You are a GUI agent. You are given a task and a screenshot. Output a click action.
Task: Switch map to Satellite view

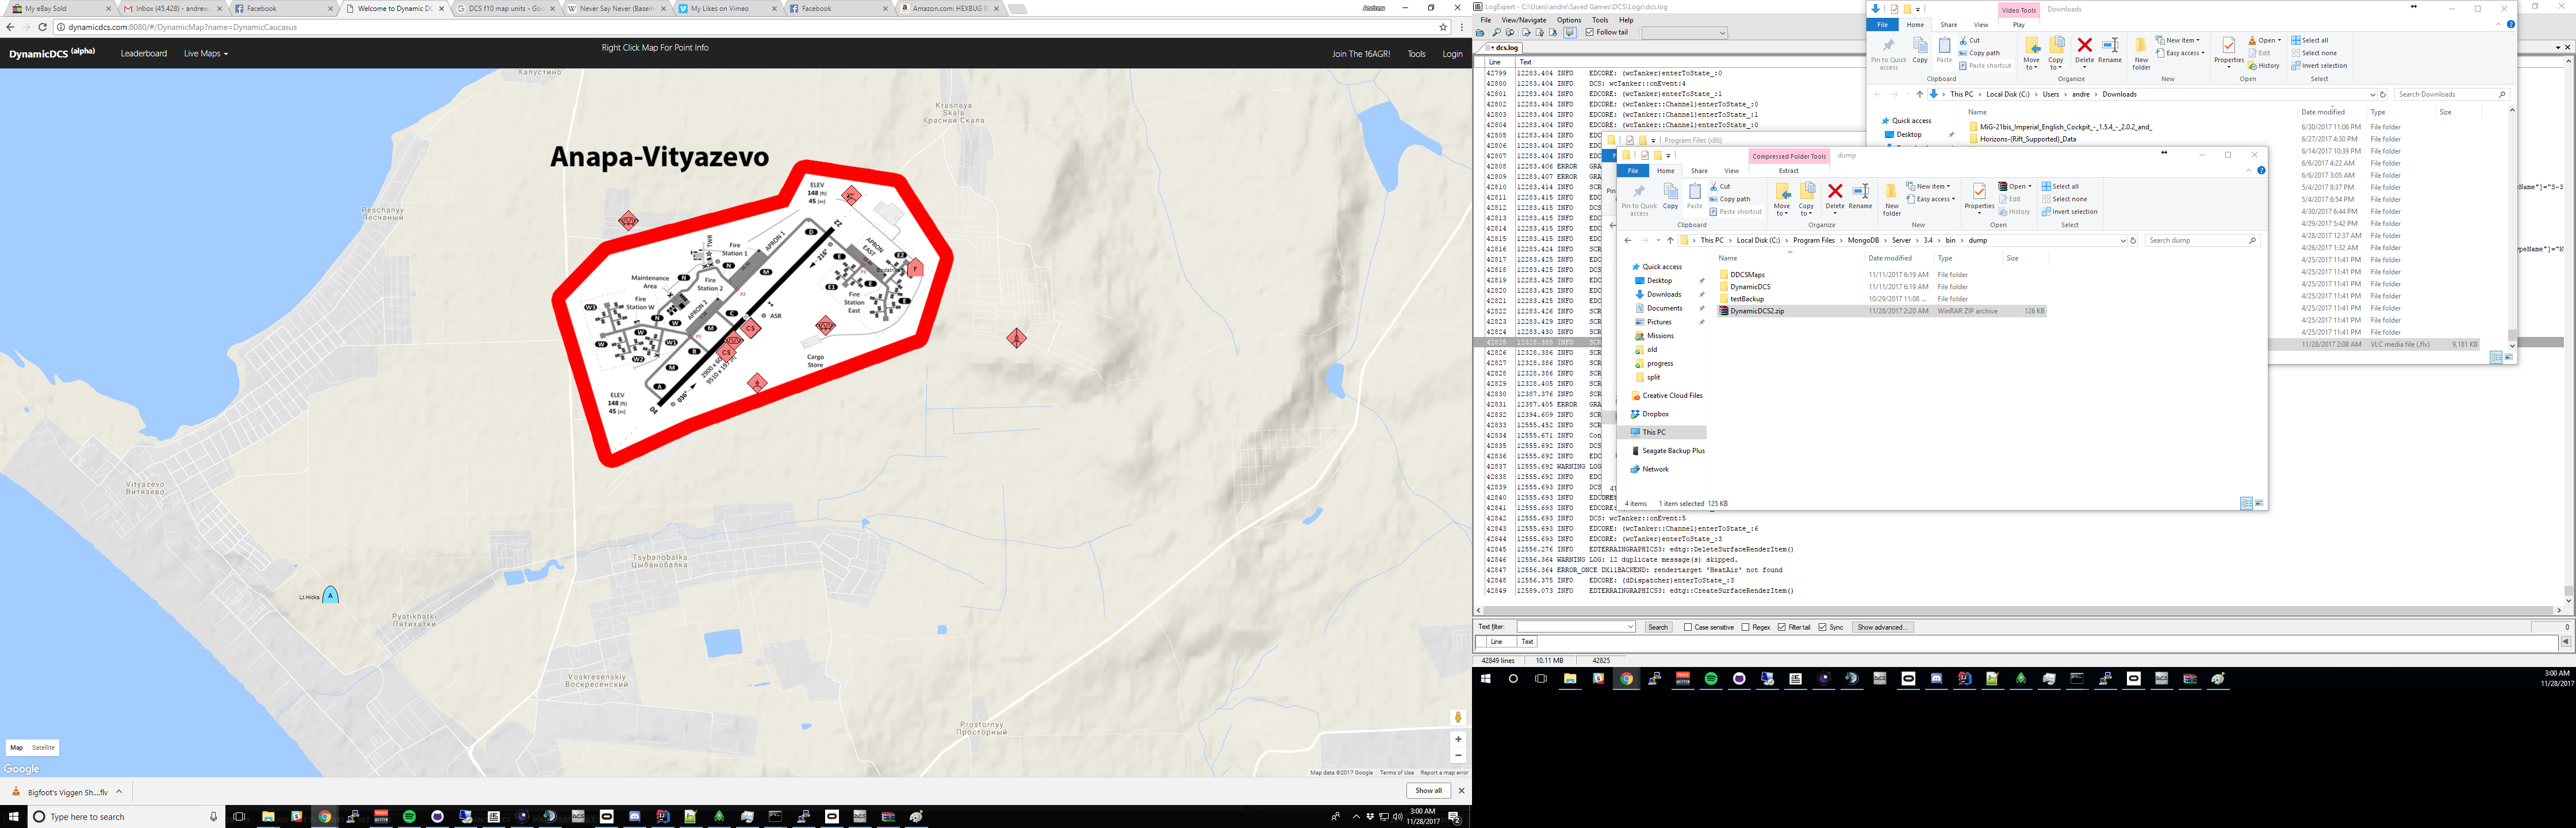(x=43, y=747)
